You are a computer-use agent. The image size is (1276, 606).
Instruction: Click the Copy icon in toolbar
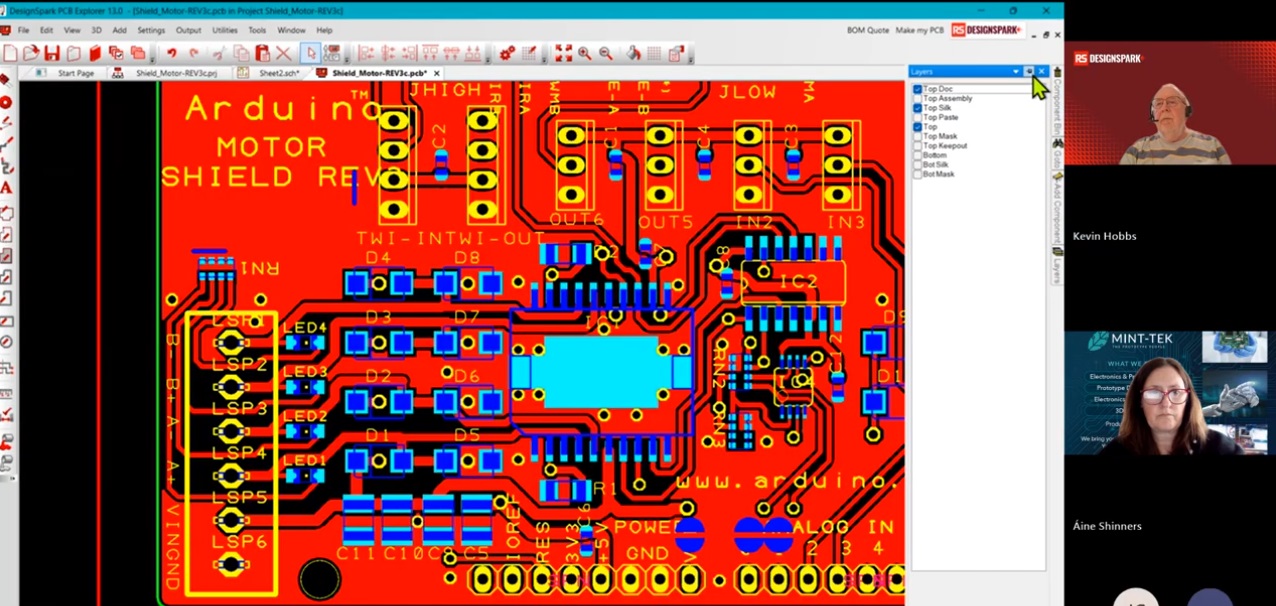point(241,53)
